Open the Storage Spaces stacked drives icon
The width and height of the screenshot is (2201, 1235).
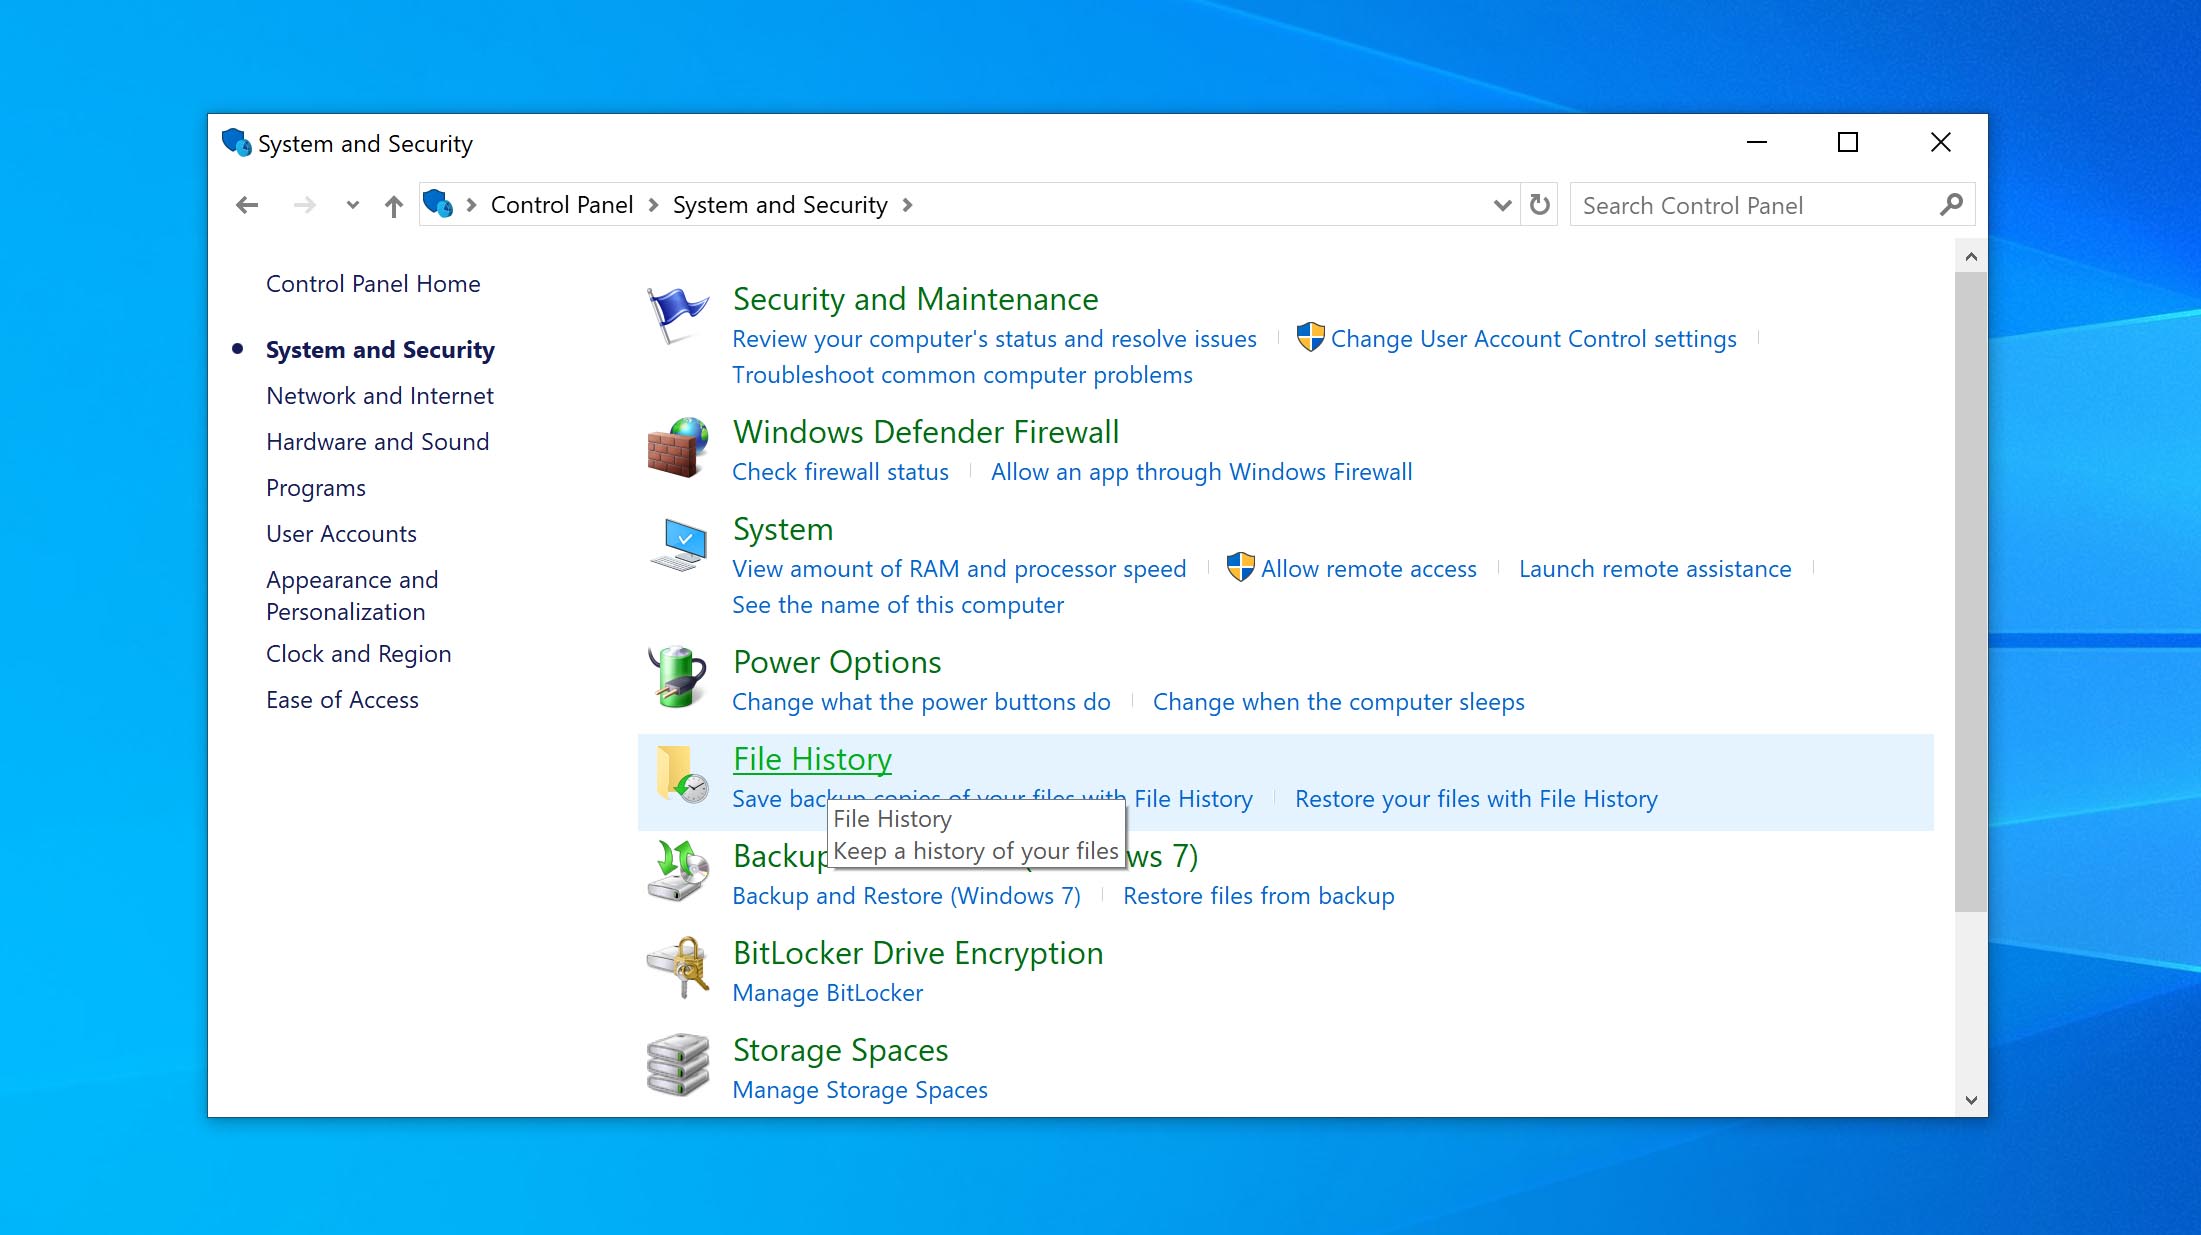coord(677,1065)
